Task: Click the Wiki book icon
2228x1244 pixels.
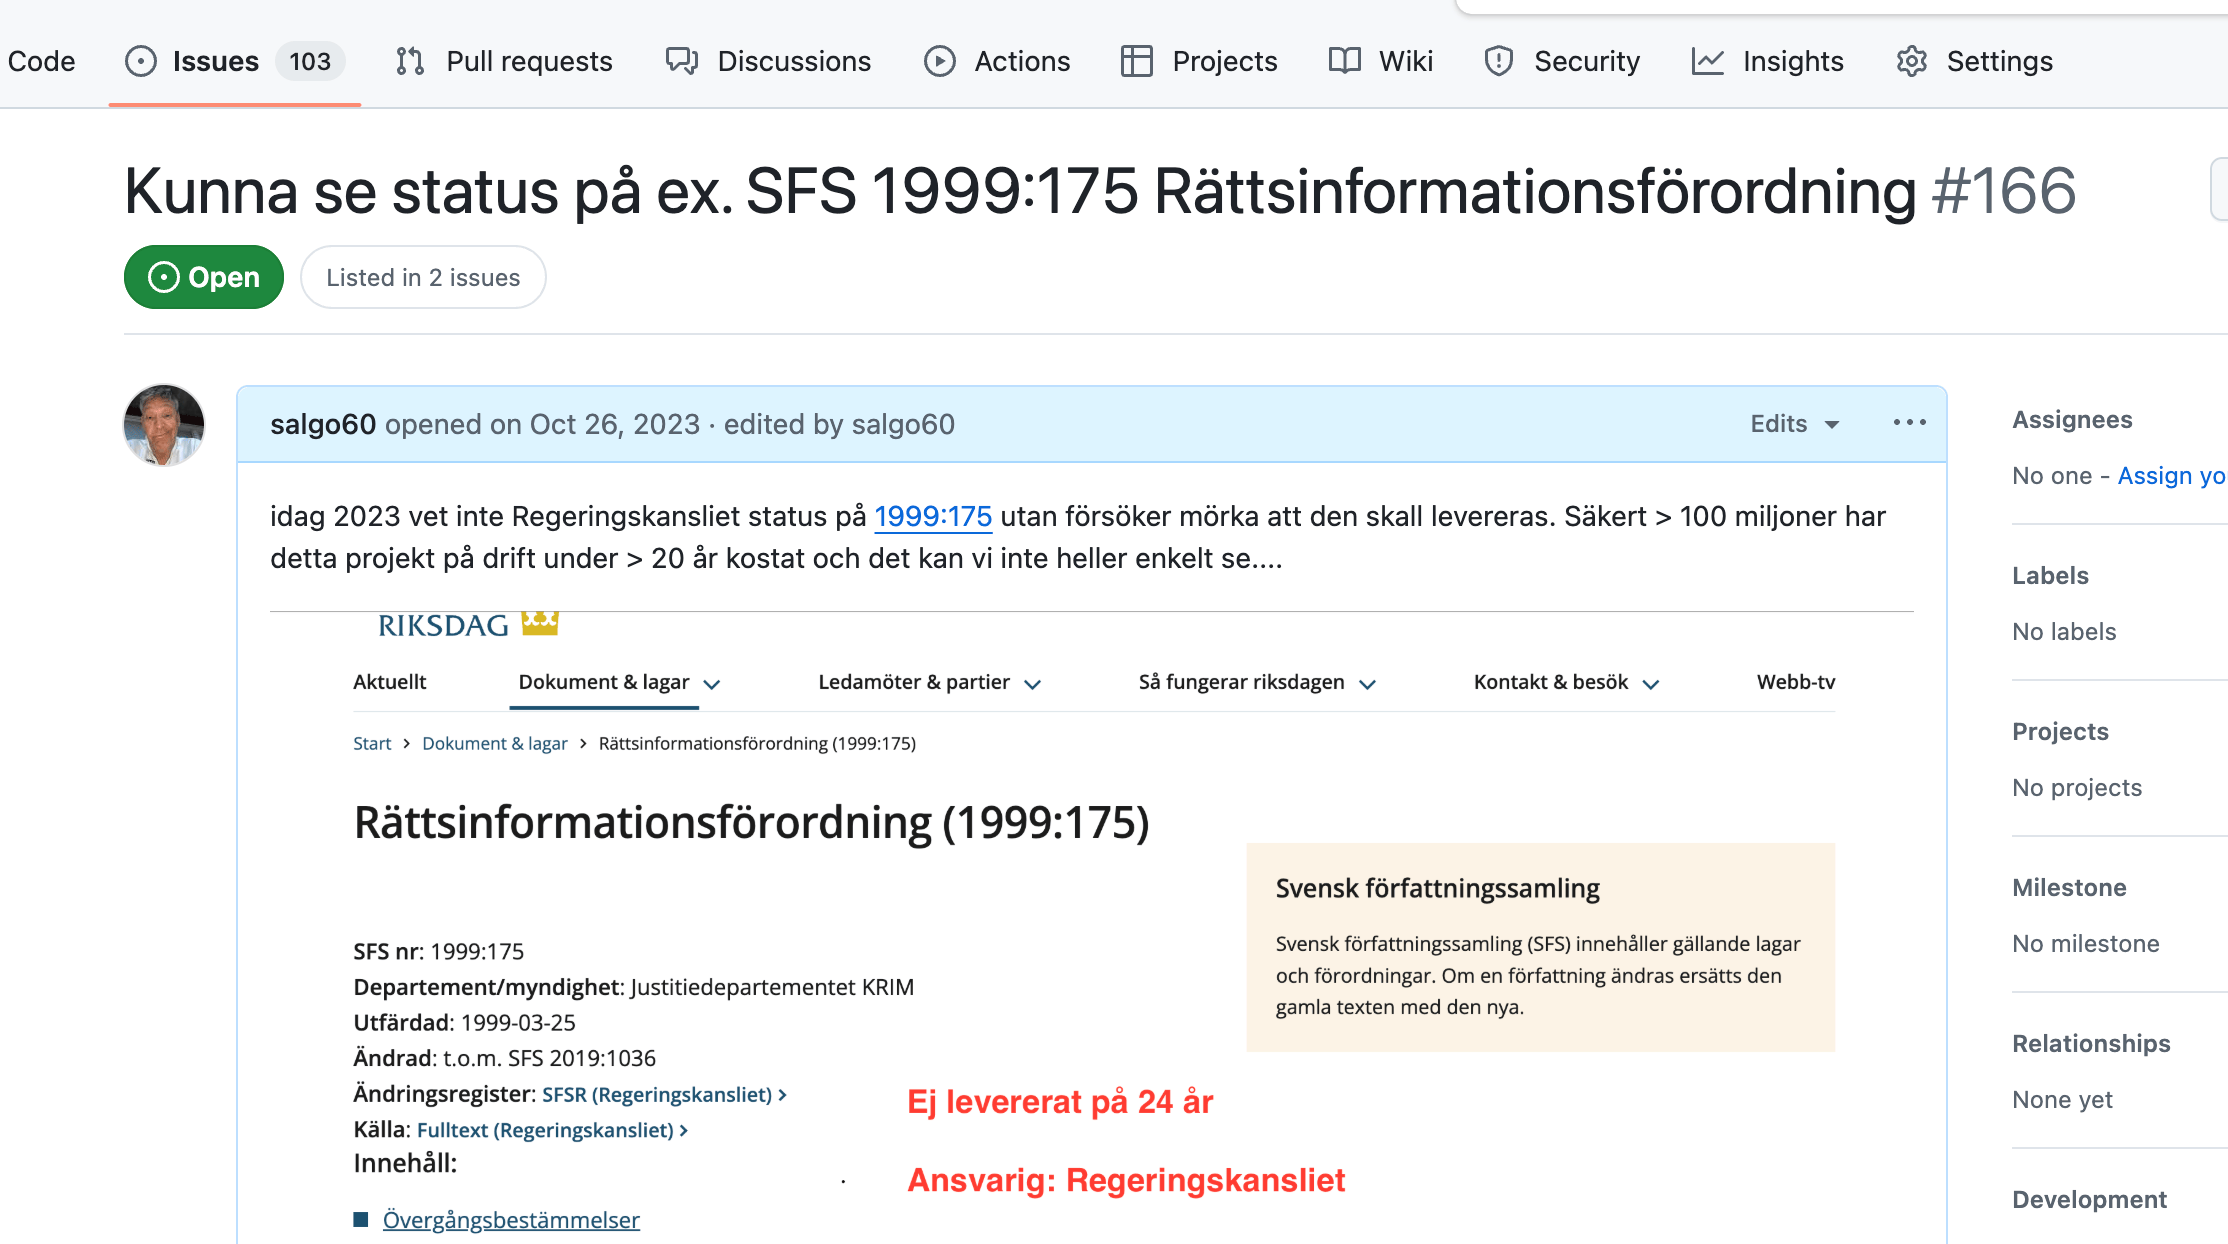Action: pos(1345,62)
